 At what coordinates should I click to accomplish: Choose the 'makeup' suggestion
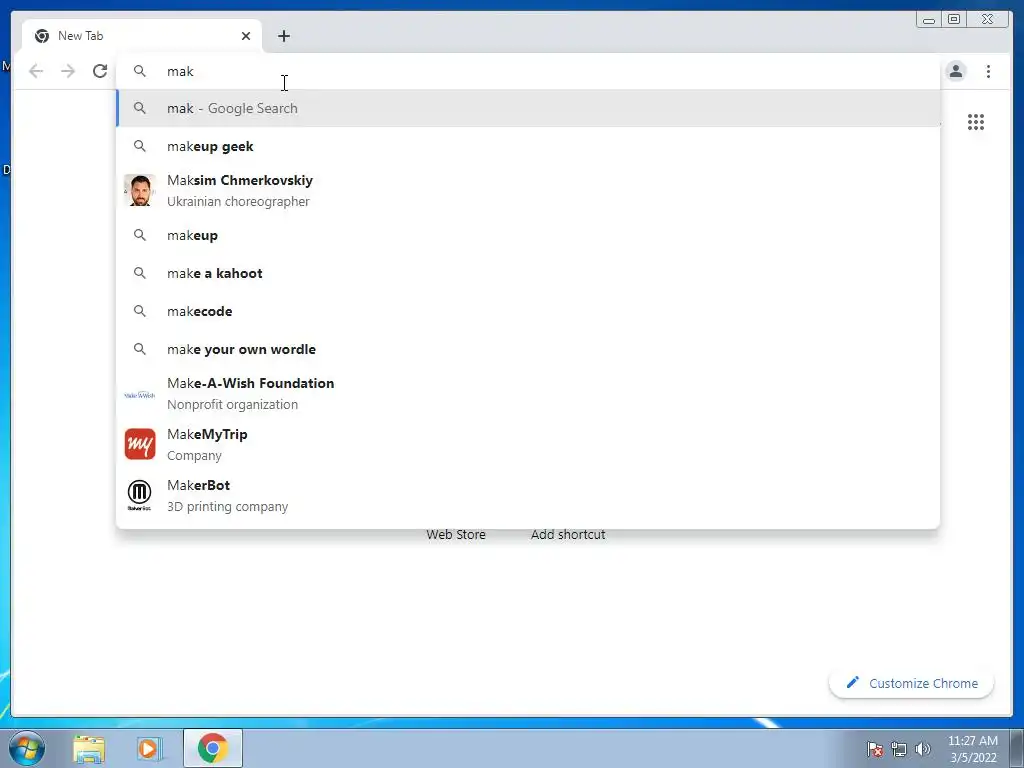(x=528, y=235)
